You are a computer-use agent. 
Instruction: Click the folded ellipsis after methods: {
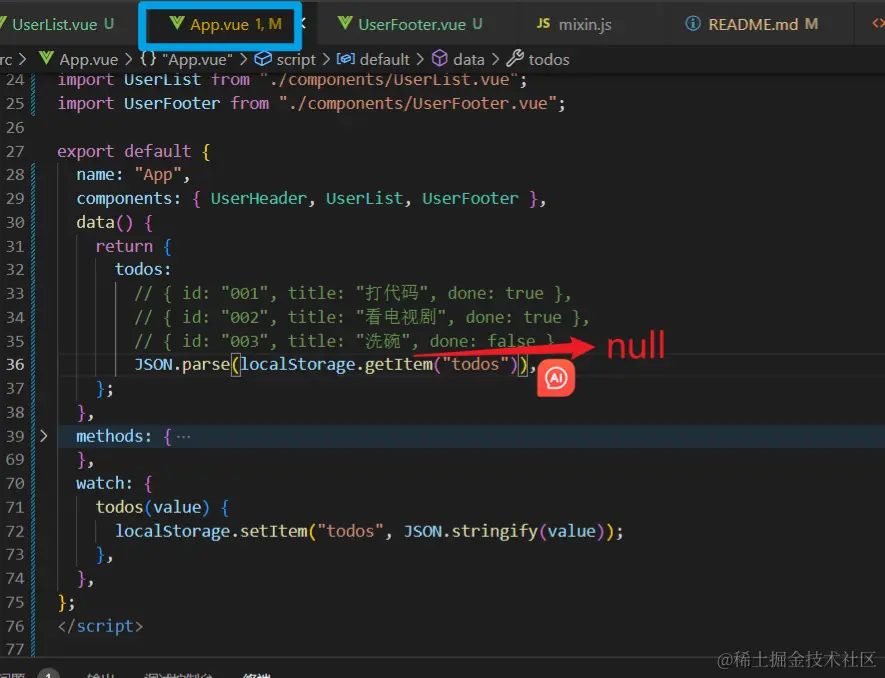click(183, 436)
